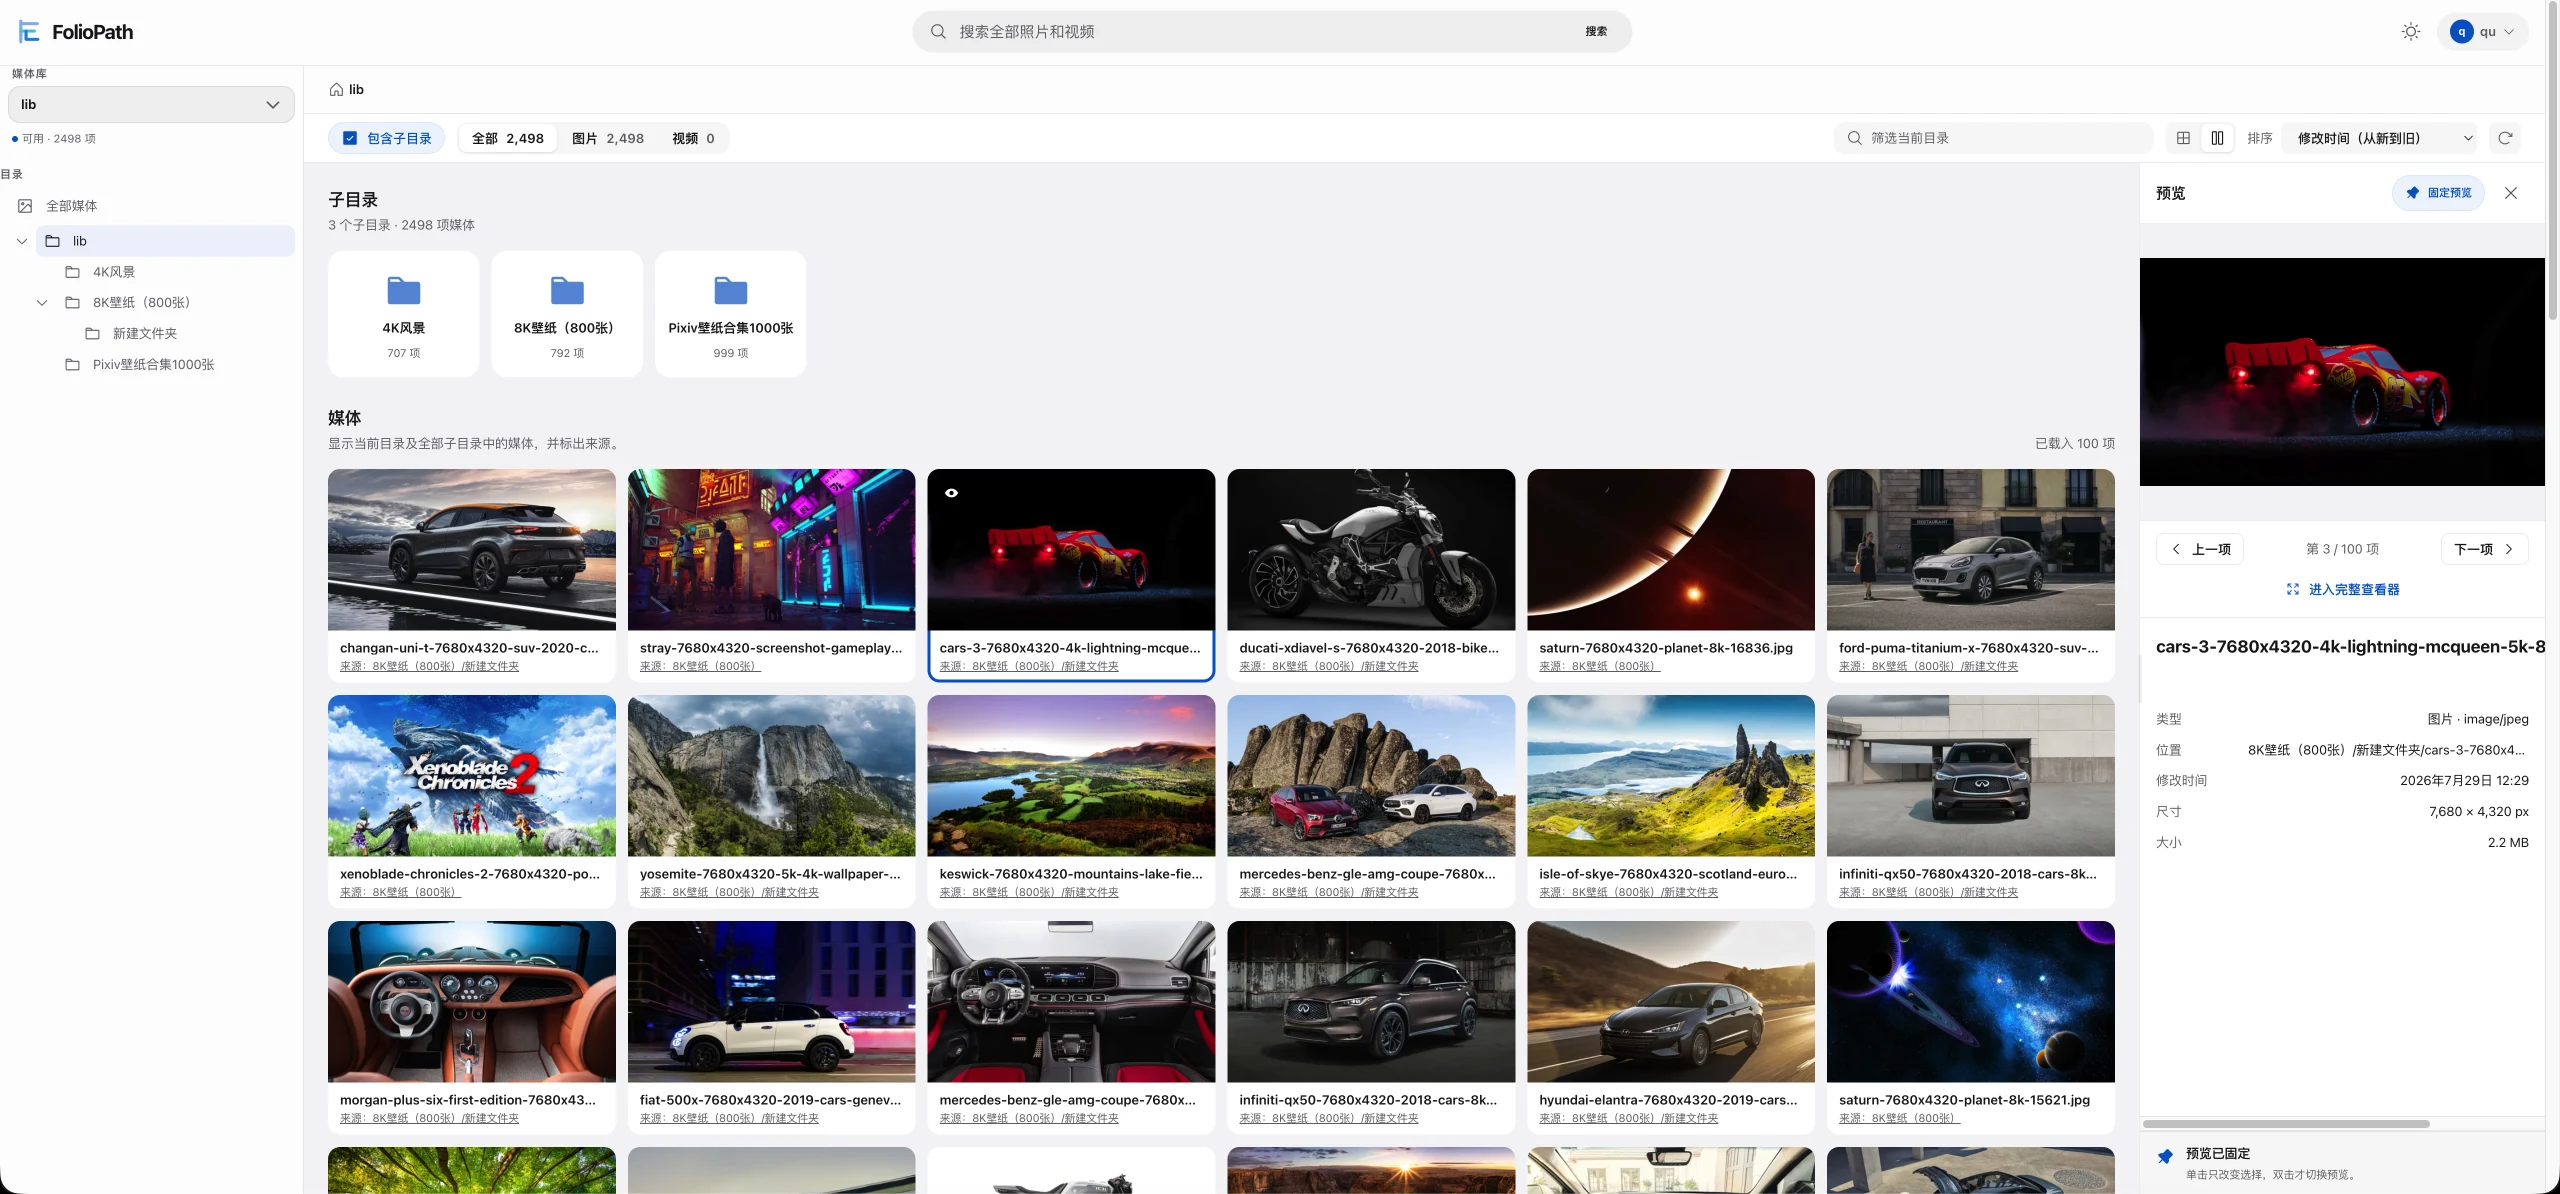Click 进入完整查看器 link

coord(2343,590)
